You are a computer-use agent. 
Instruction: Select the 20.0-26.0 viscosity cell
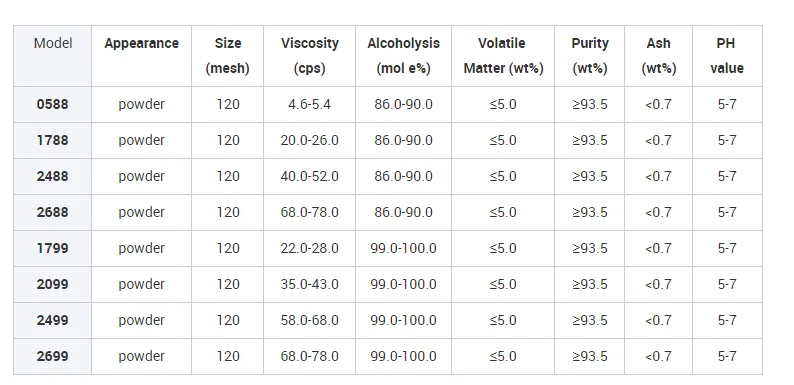coord(309,140)
